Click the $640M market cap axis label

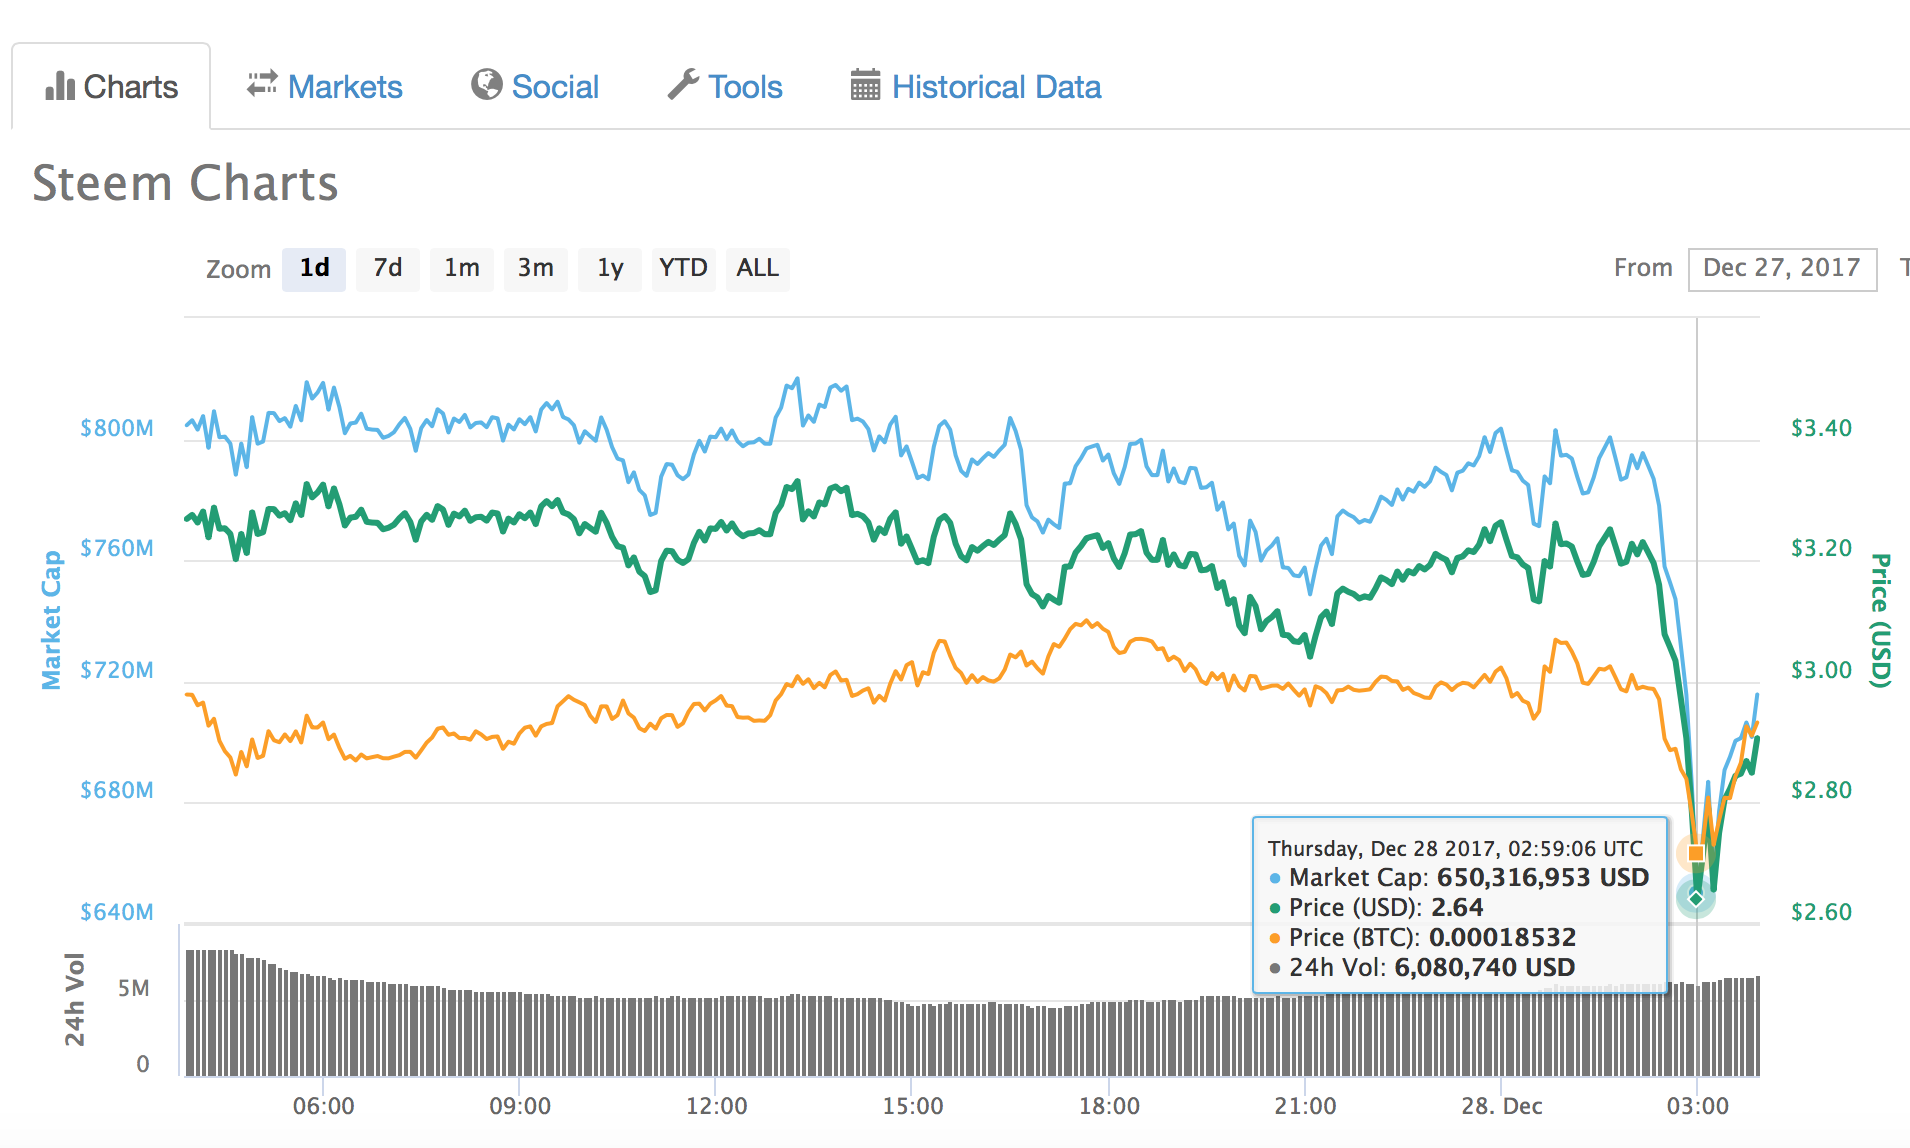(117, 912)
